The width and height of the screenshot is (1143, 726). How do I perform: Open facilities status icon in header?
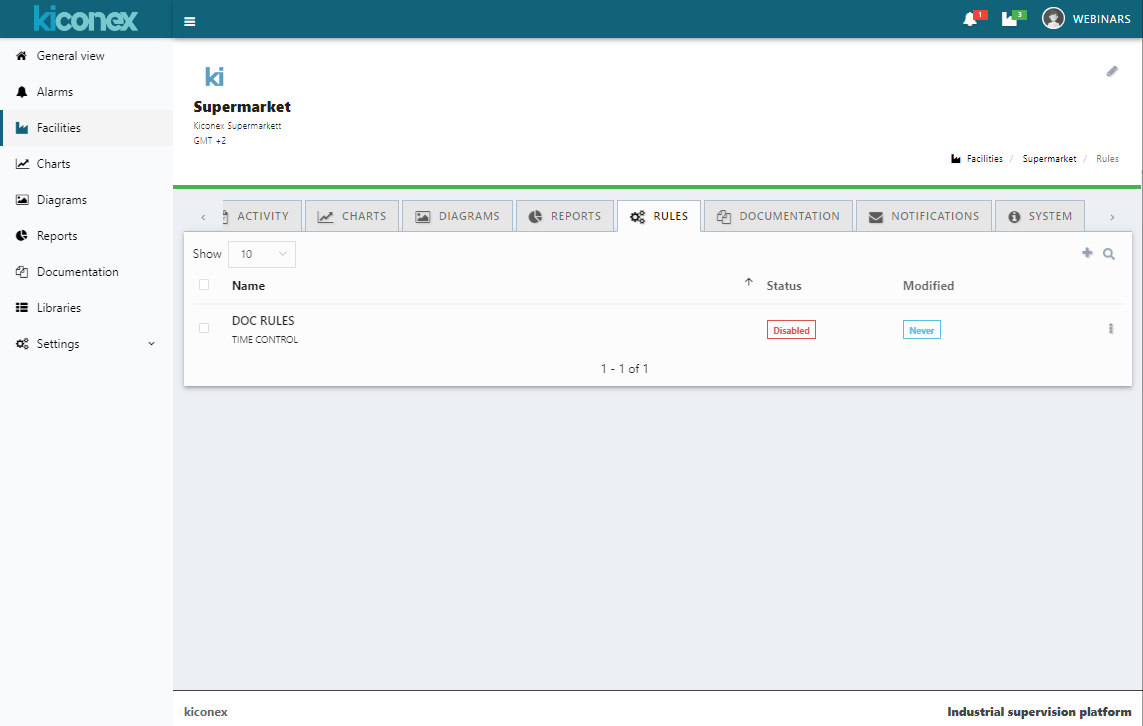[1010, 19]
